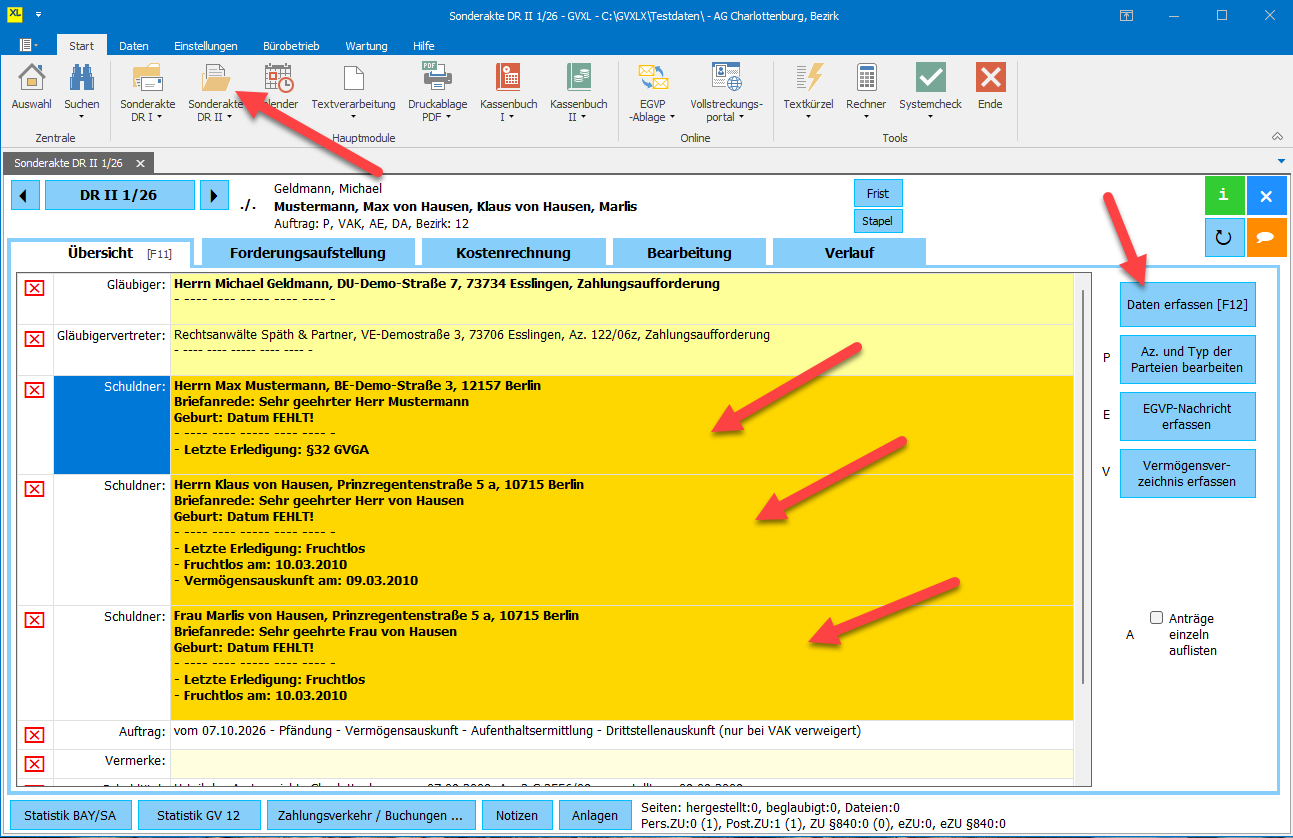This screenshot has width=1293, height=838.
Task: Go to previous file with left arrow
Action: (x=26, y=195)
